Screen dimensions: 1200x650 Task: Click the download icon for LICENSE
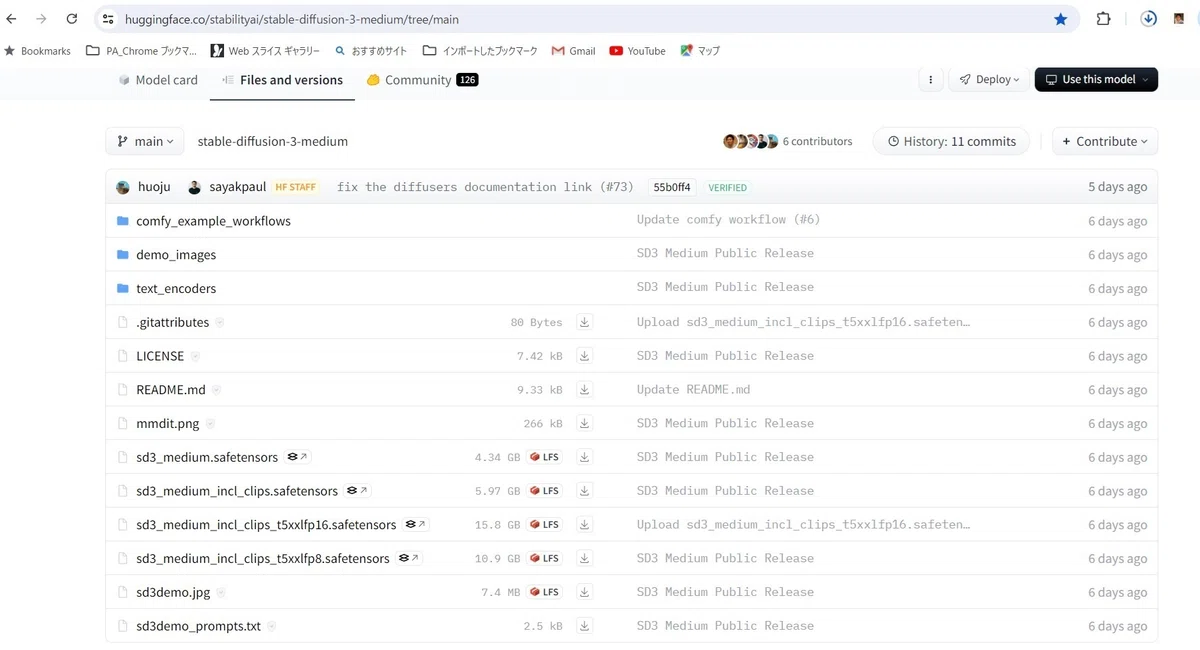[585, 356]
